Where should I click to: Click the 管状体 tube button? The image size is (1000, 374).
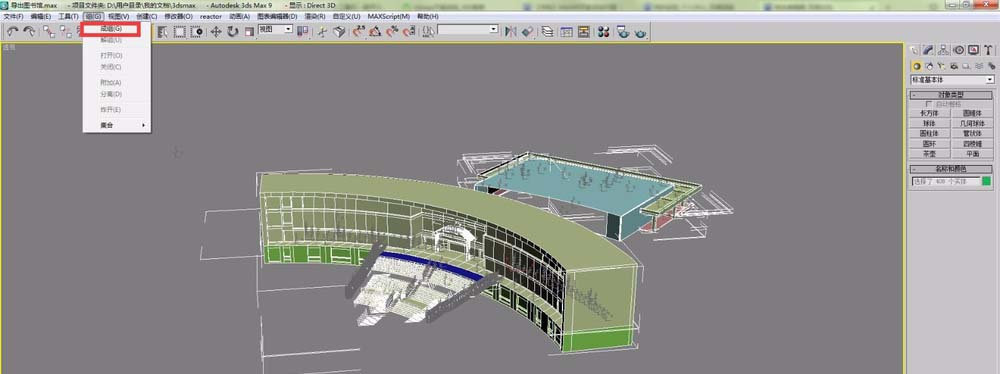(x=973, y=134)
